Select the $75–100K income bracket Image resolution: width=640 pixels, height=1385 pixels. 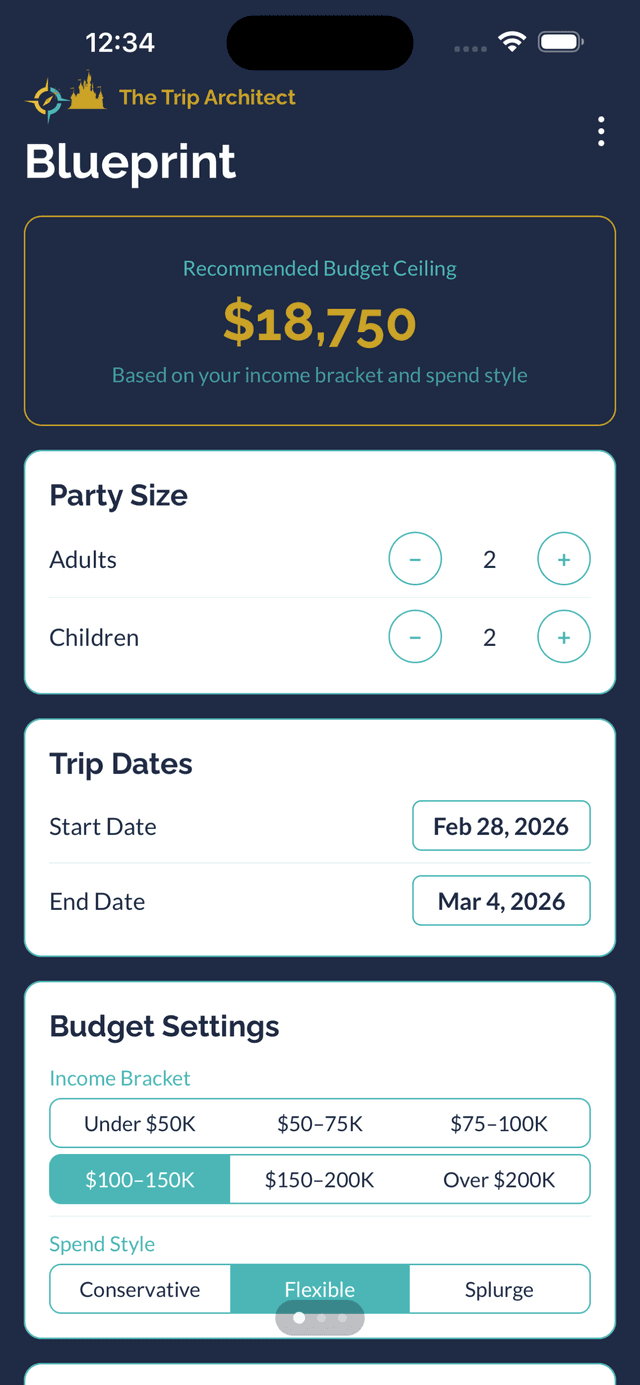pyautogui.click(x=500, y=1123)
